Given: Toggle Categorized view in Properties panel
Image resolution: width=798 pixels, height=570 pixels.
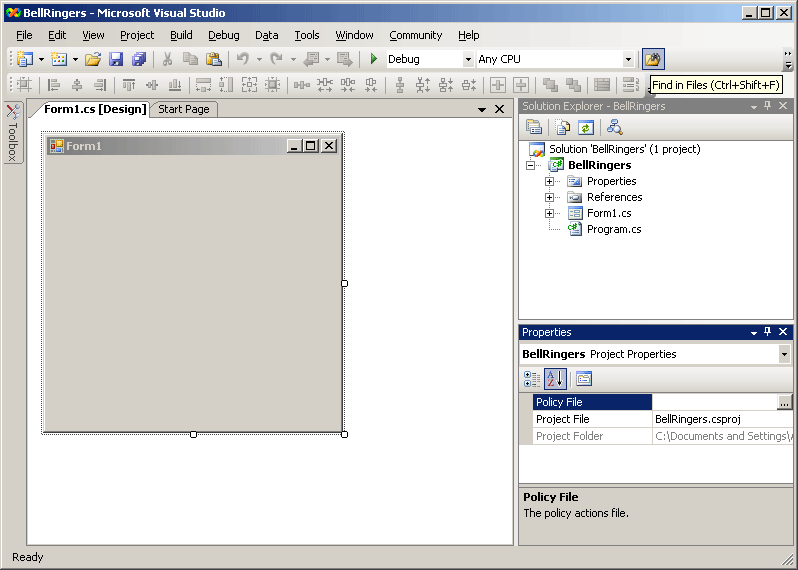Looking at the screenshot, I should (532, 379).
